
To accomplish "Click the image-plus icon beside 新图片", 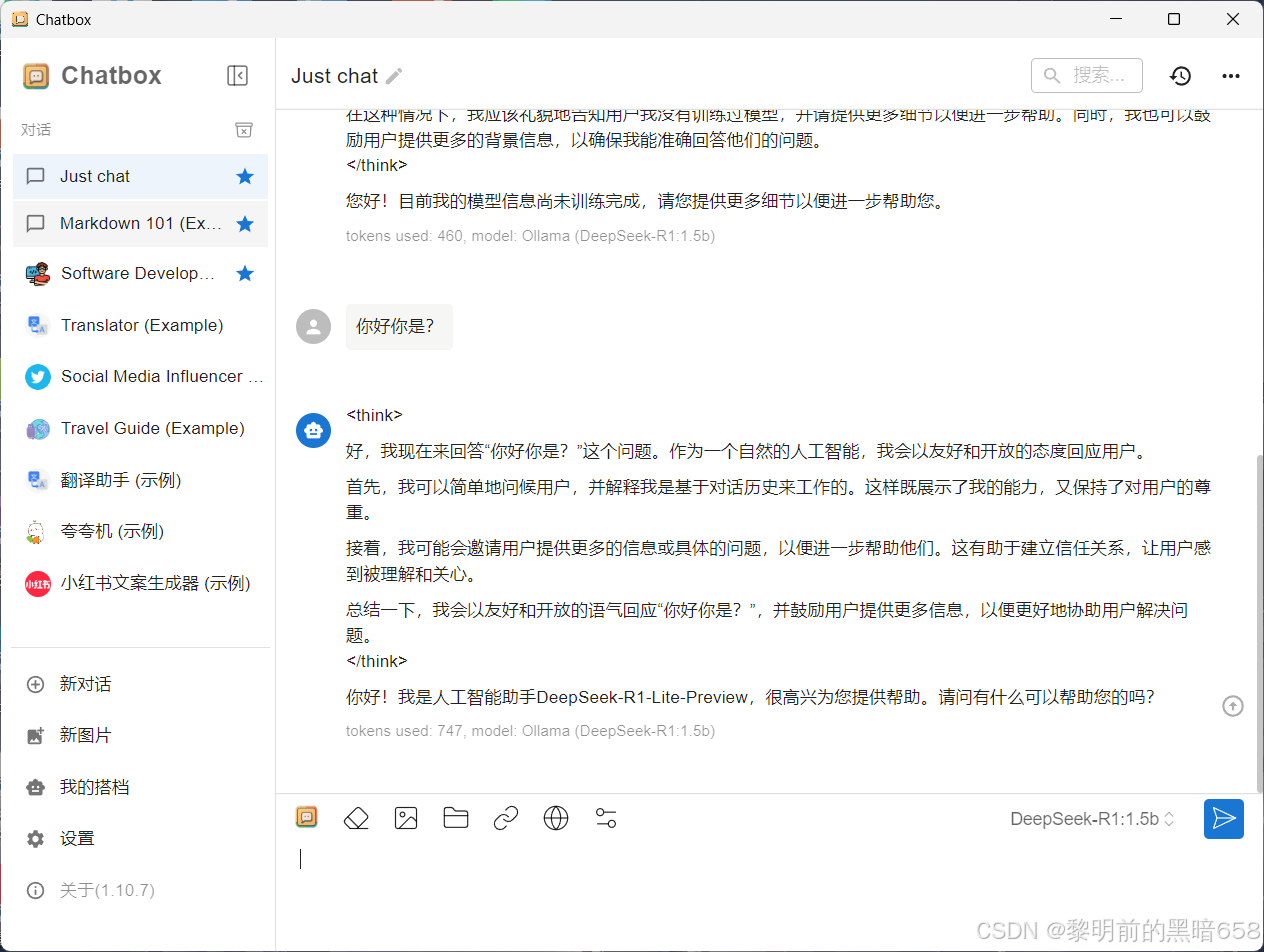I will [x=36, y=736].
